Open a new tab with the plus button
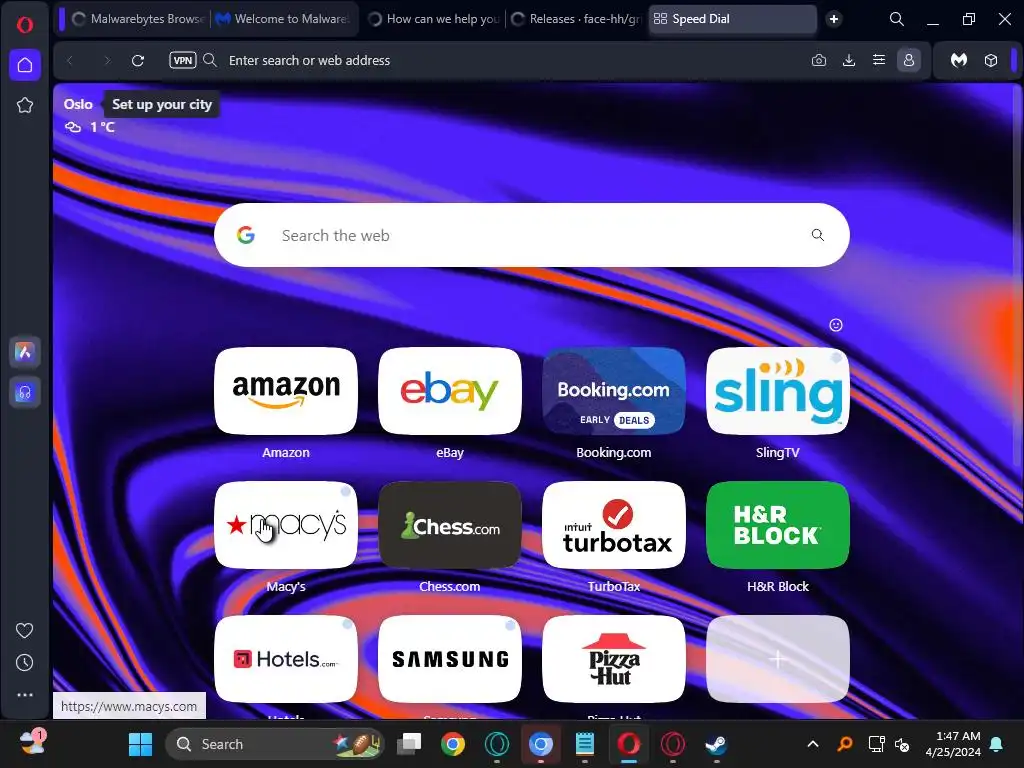Screen dimensions: 1024x768 (x=833, y=19)
